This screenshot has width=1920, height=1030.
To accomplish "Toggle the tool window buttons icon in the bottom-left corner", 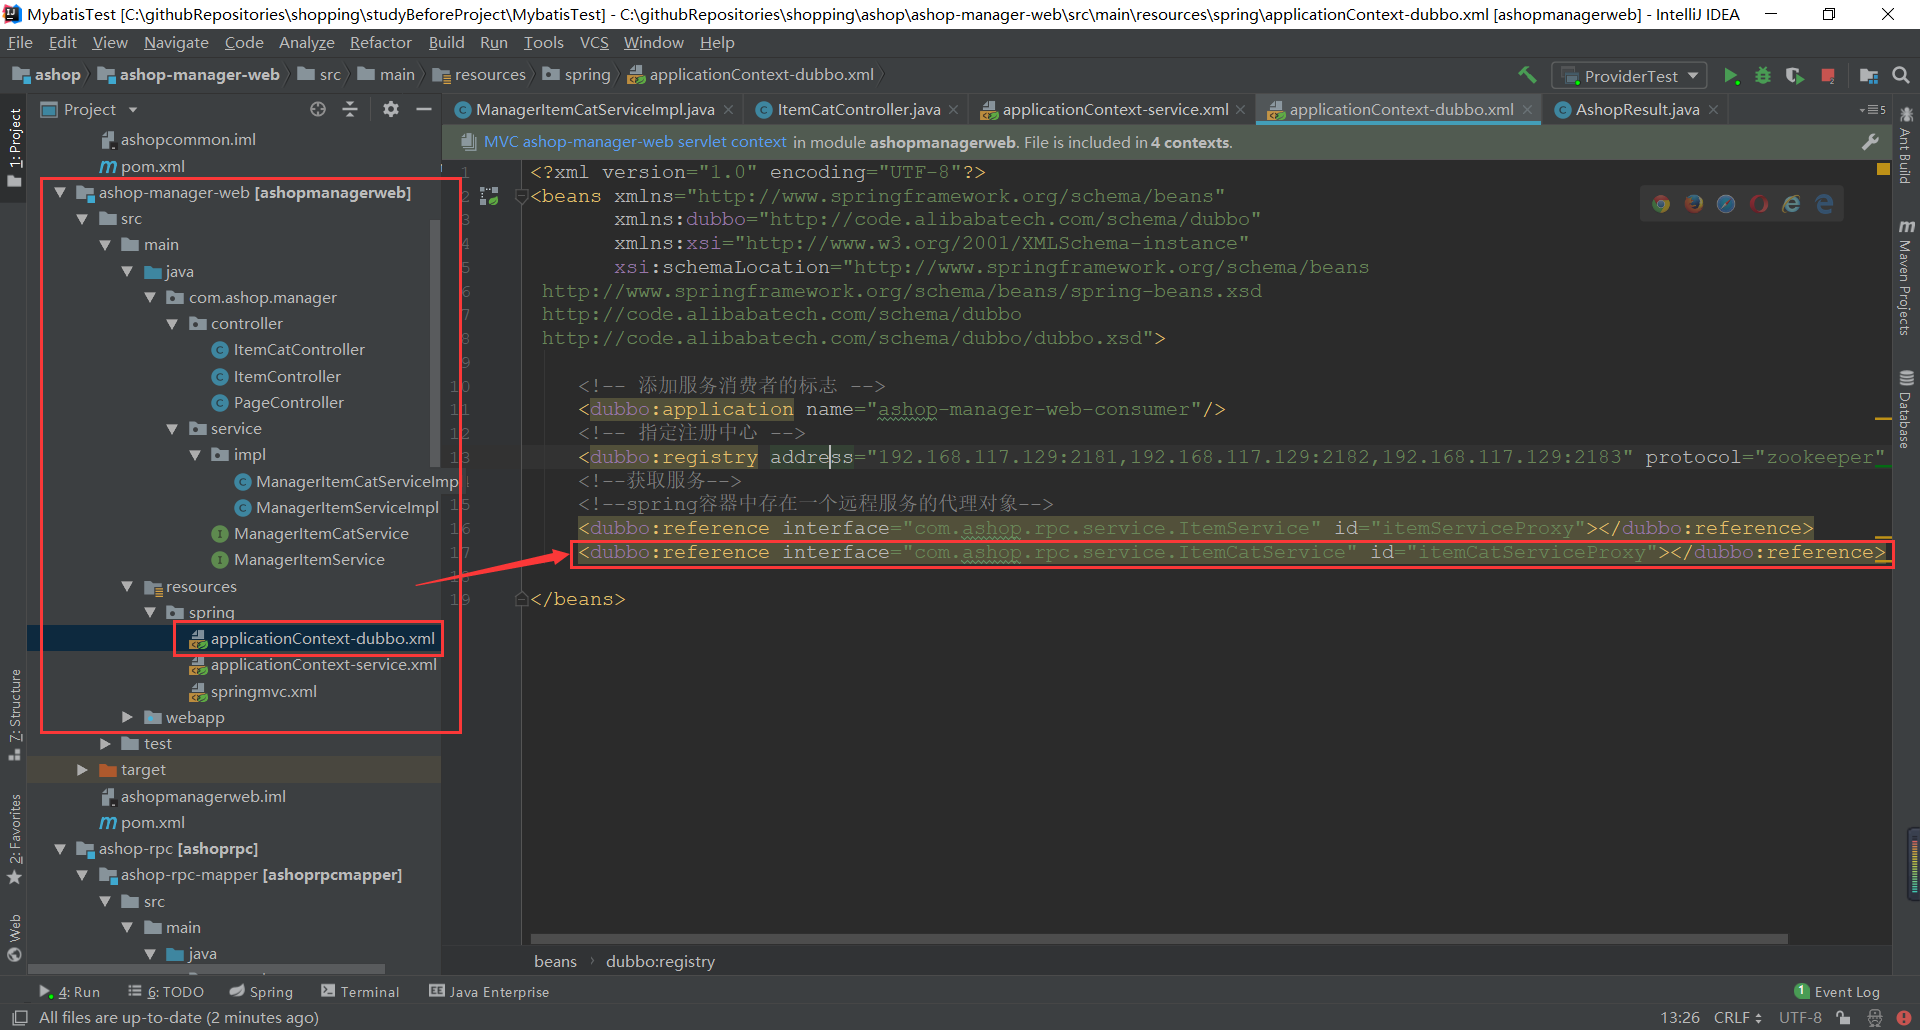I will (19, 1018).
